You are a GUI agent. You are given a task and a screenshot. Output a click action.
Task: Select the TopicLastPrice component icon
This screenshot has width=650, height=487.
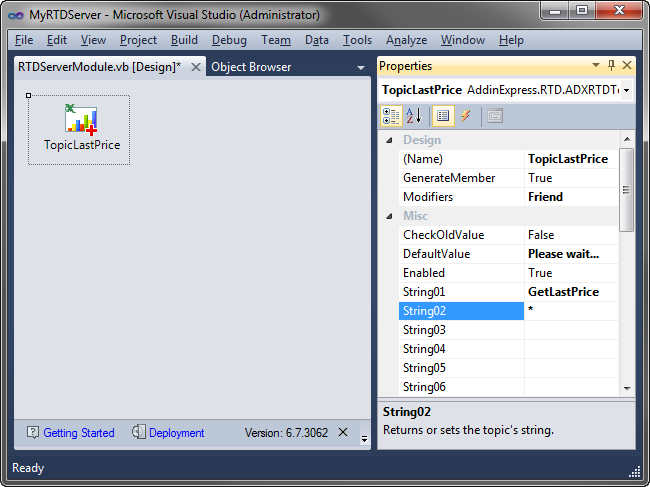(x=81, y=119)
